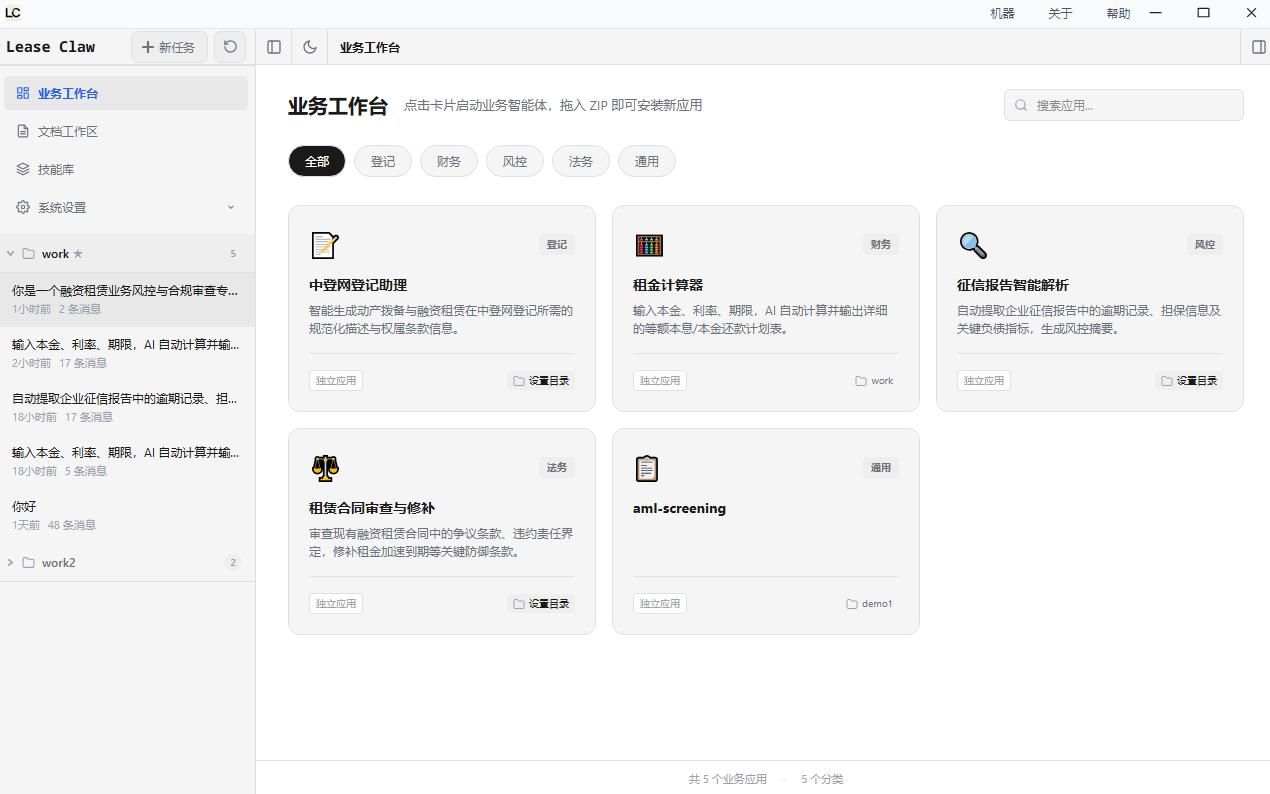Image resolution: width=1270 pixels, height=794 pixels.
Task: Click the work2 folder icon in sidebar
Action: 29,562
